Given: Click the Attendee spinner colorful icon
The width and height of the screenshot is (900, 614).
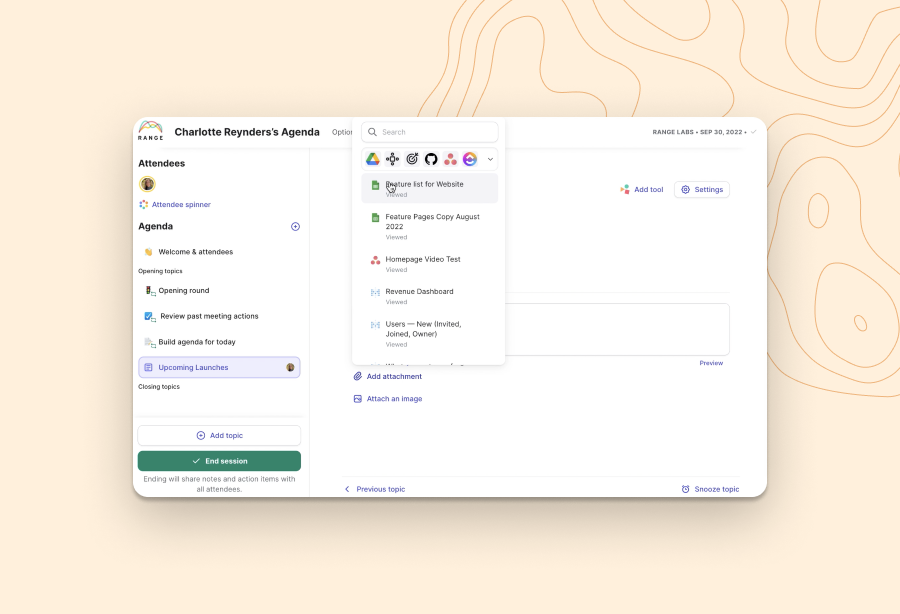Looking at the screenshot, I should point(143,204).
